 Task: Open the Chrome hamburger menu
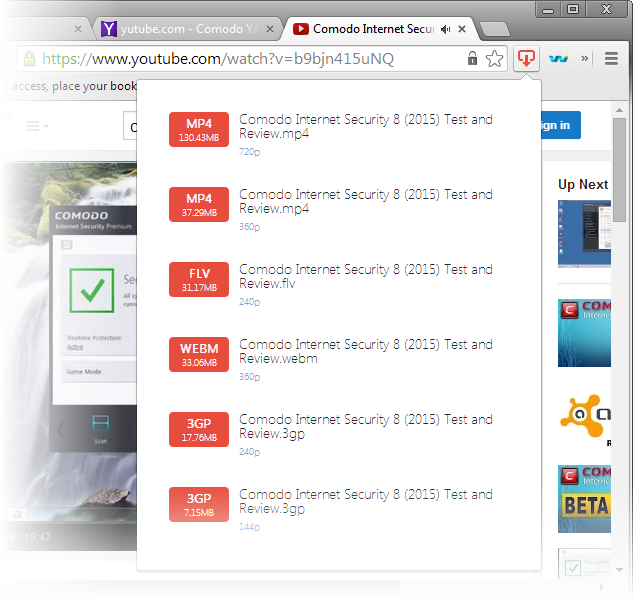click(x=611, y=59)
